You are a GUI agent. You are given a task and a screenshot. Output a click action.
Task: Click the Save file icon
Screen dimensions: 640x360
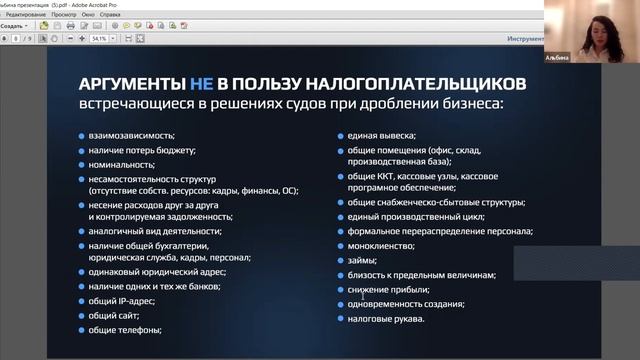pyautogui.click(x=57, y=26)
